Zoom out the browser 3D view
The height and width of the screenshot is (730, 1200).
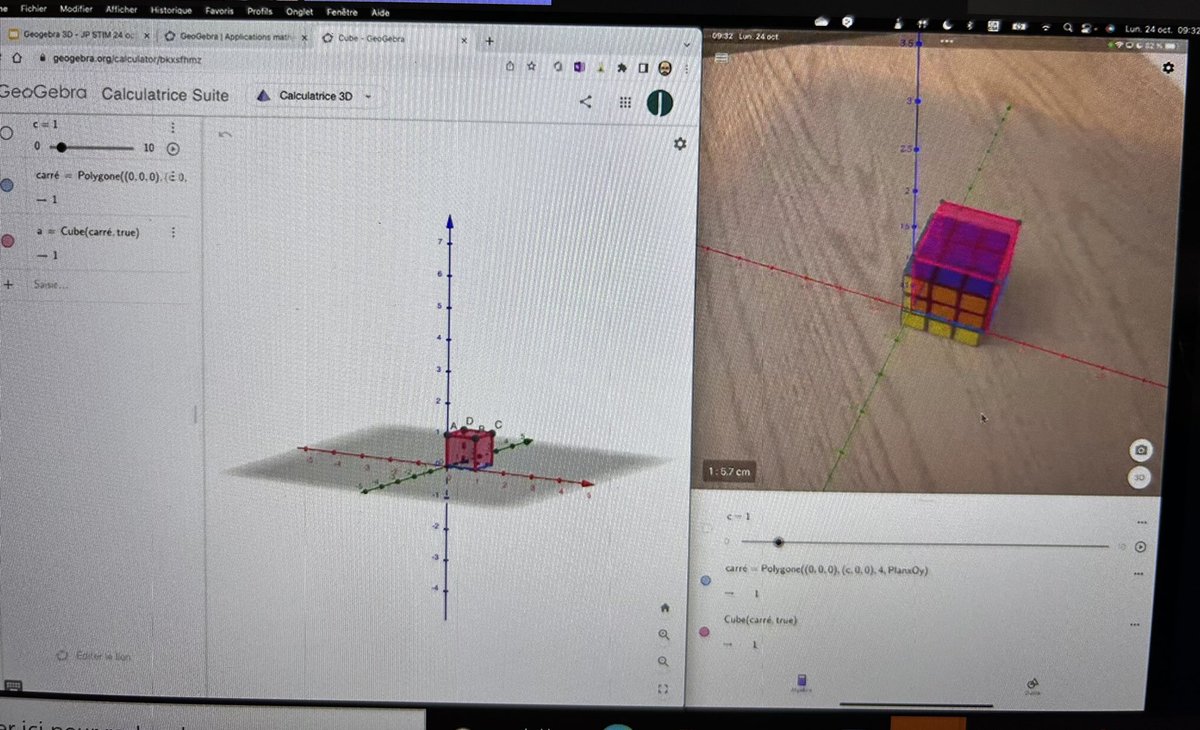click(x=664, y=662)
